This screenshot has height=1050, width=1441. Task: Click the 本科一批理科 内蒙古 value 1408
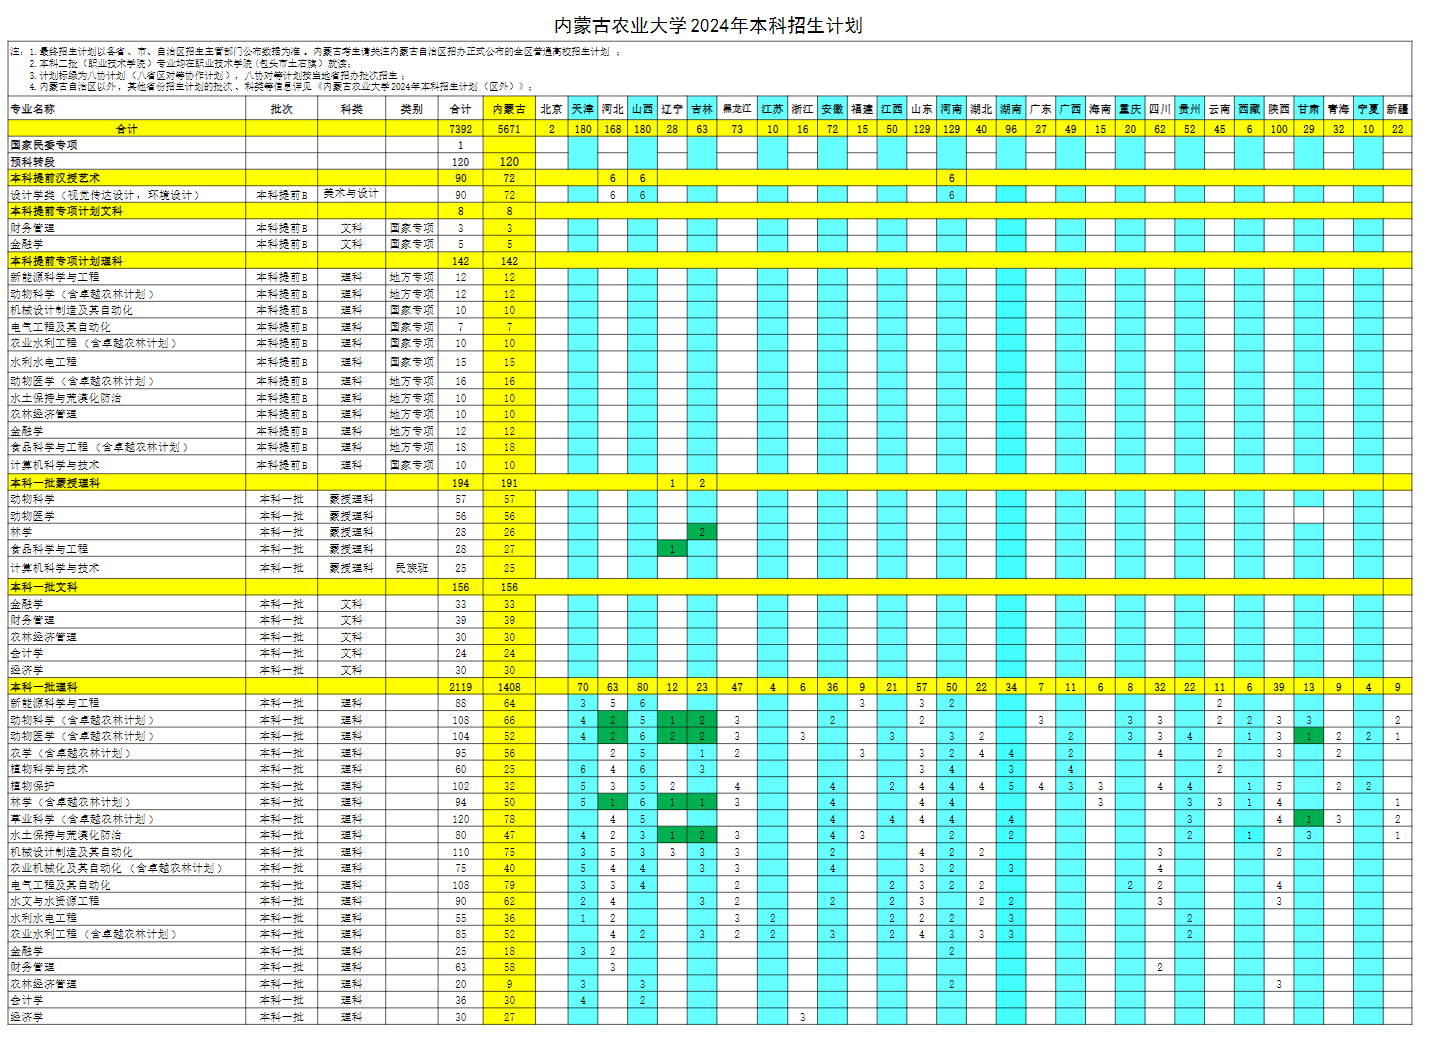(509, 687)
